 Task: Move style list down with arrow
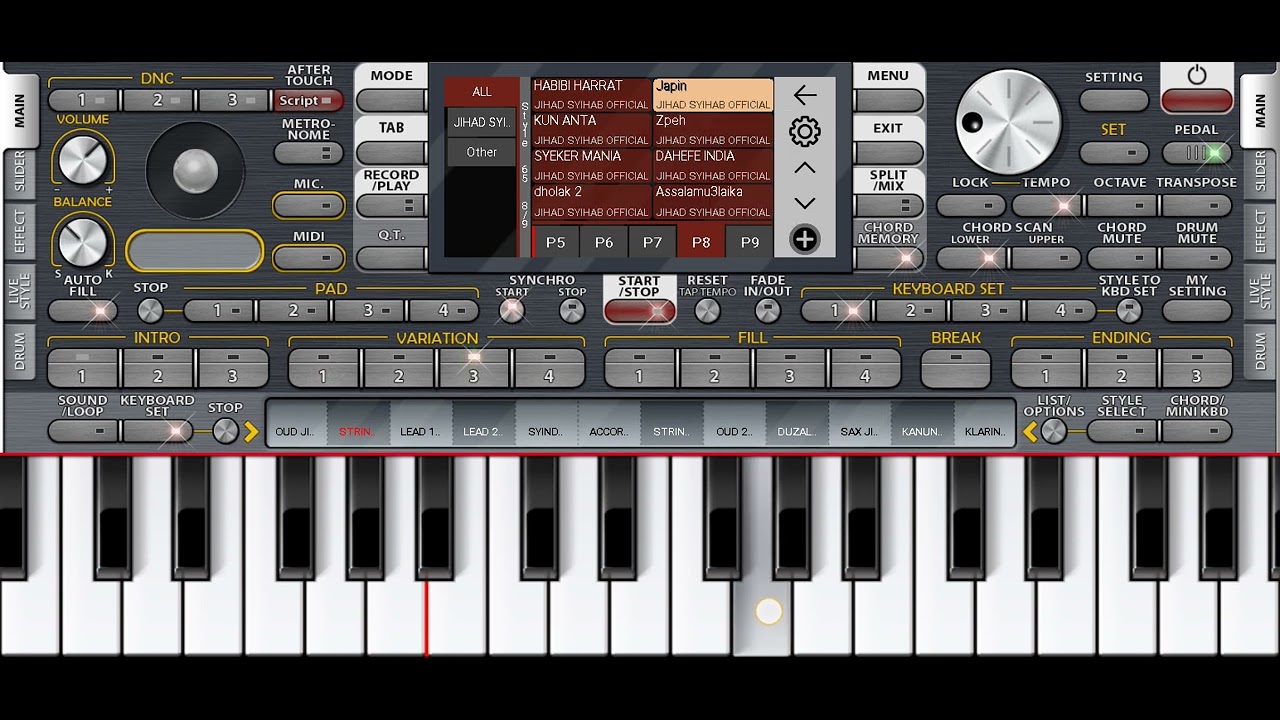point(805,203)
